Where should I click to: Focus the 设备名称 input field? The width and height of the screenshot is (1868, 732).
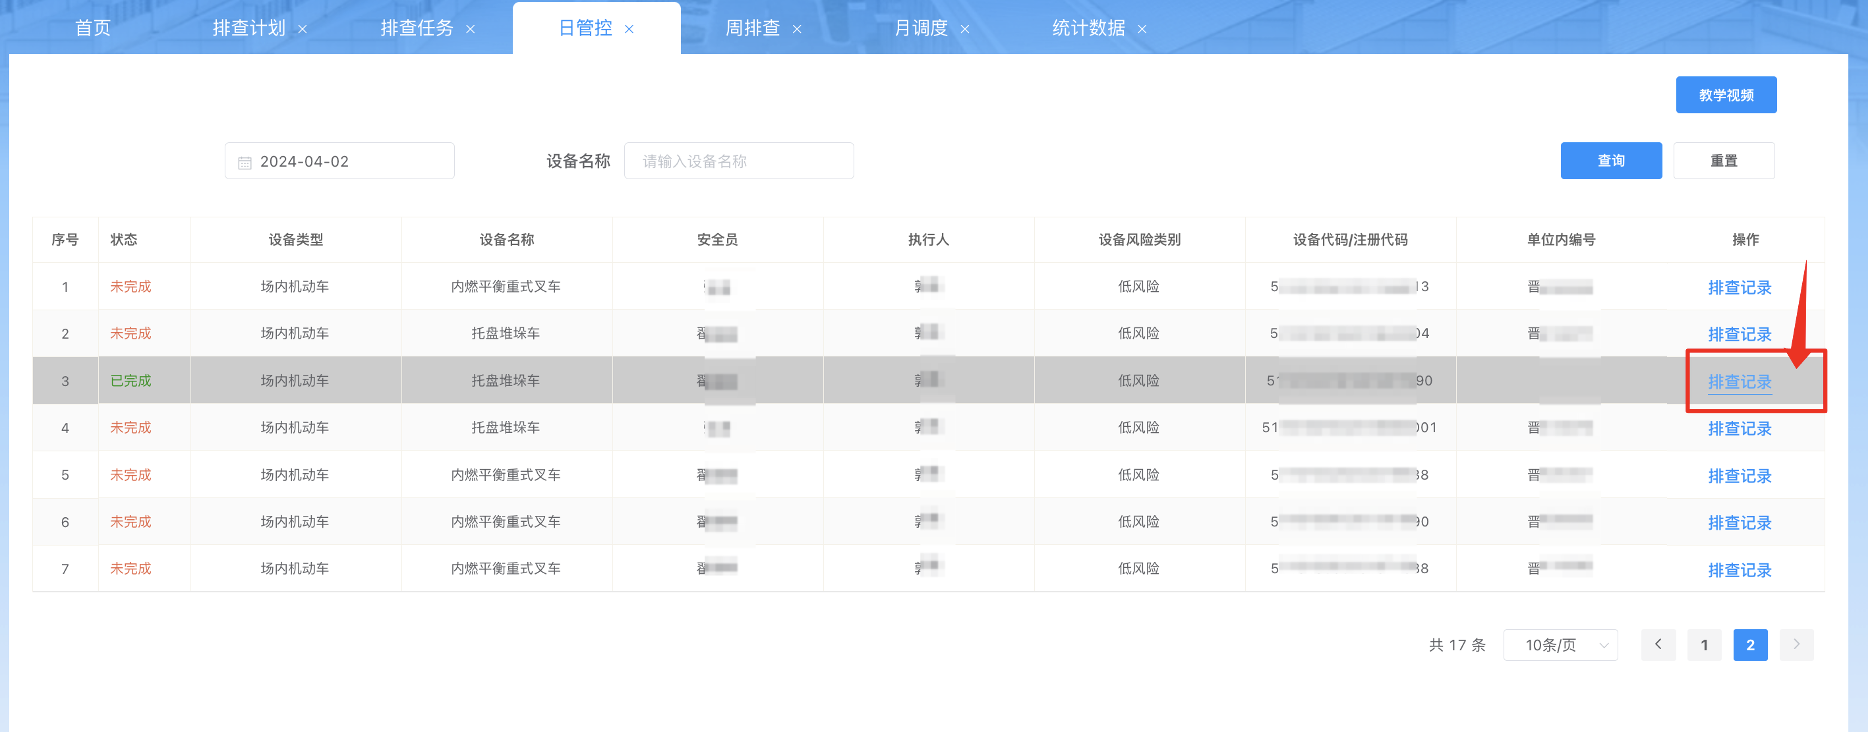pos(738,161)
